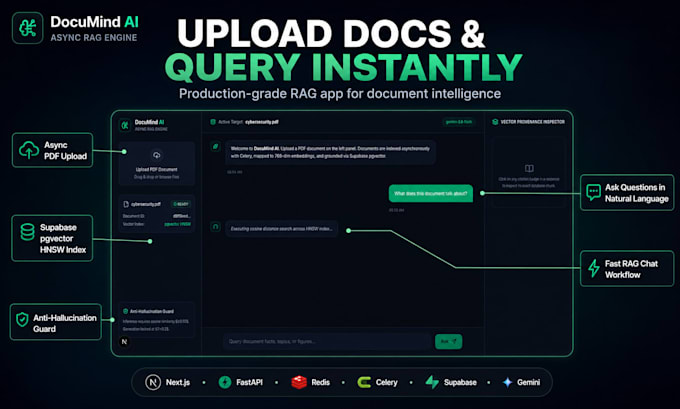Click the round N avatar in sidebar bottom
This screenshot has height=409, width=680.
(x=124, y=342)
